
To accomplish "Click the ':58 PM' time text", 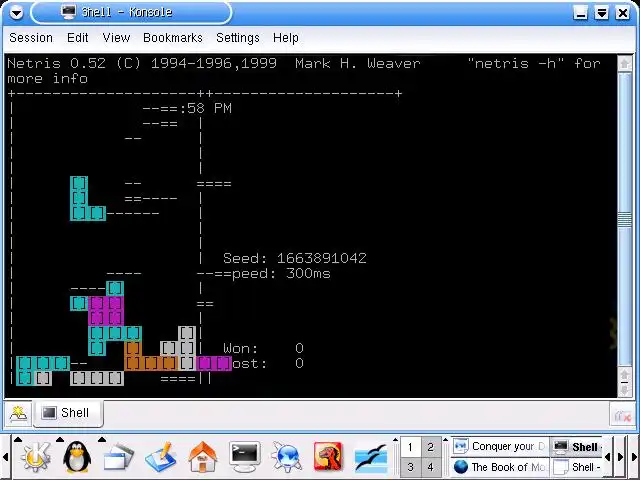I will 205,109.
